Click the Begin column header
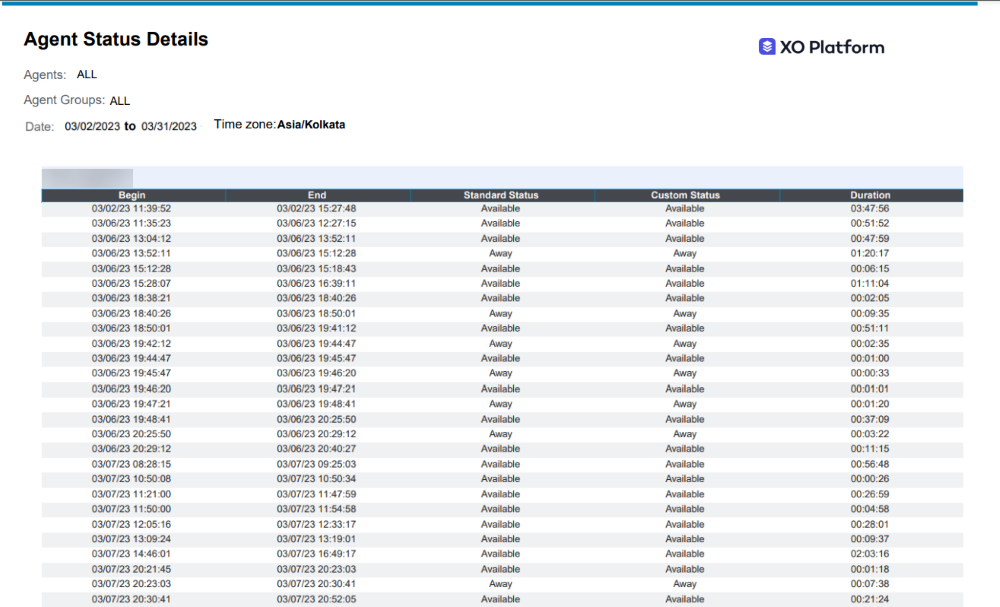This screenshot has height=607, width=1000. pyautogui.click(x=132, y=195)
